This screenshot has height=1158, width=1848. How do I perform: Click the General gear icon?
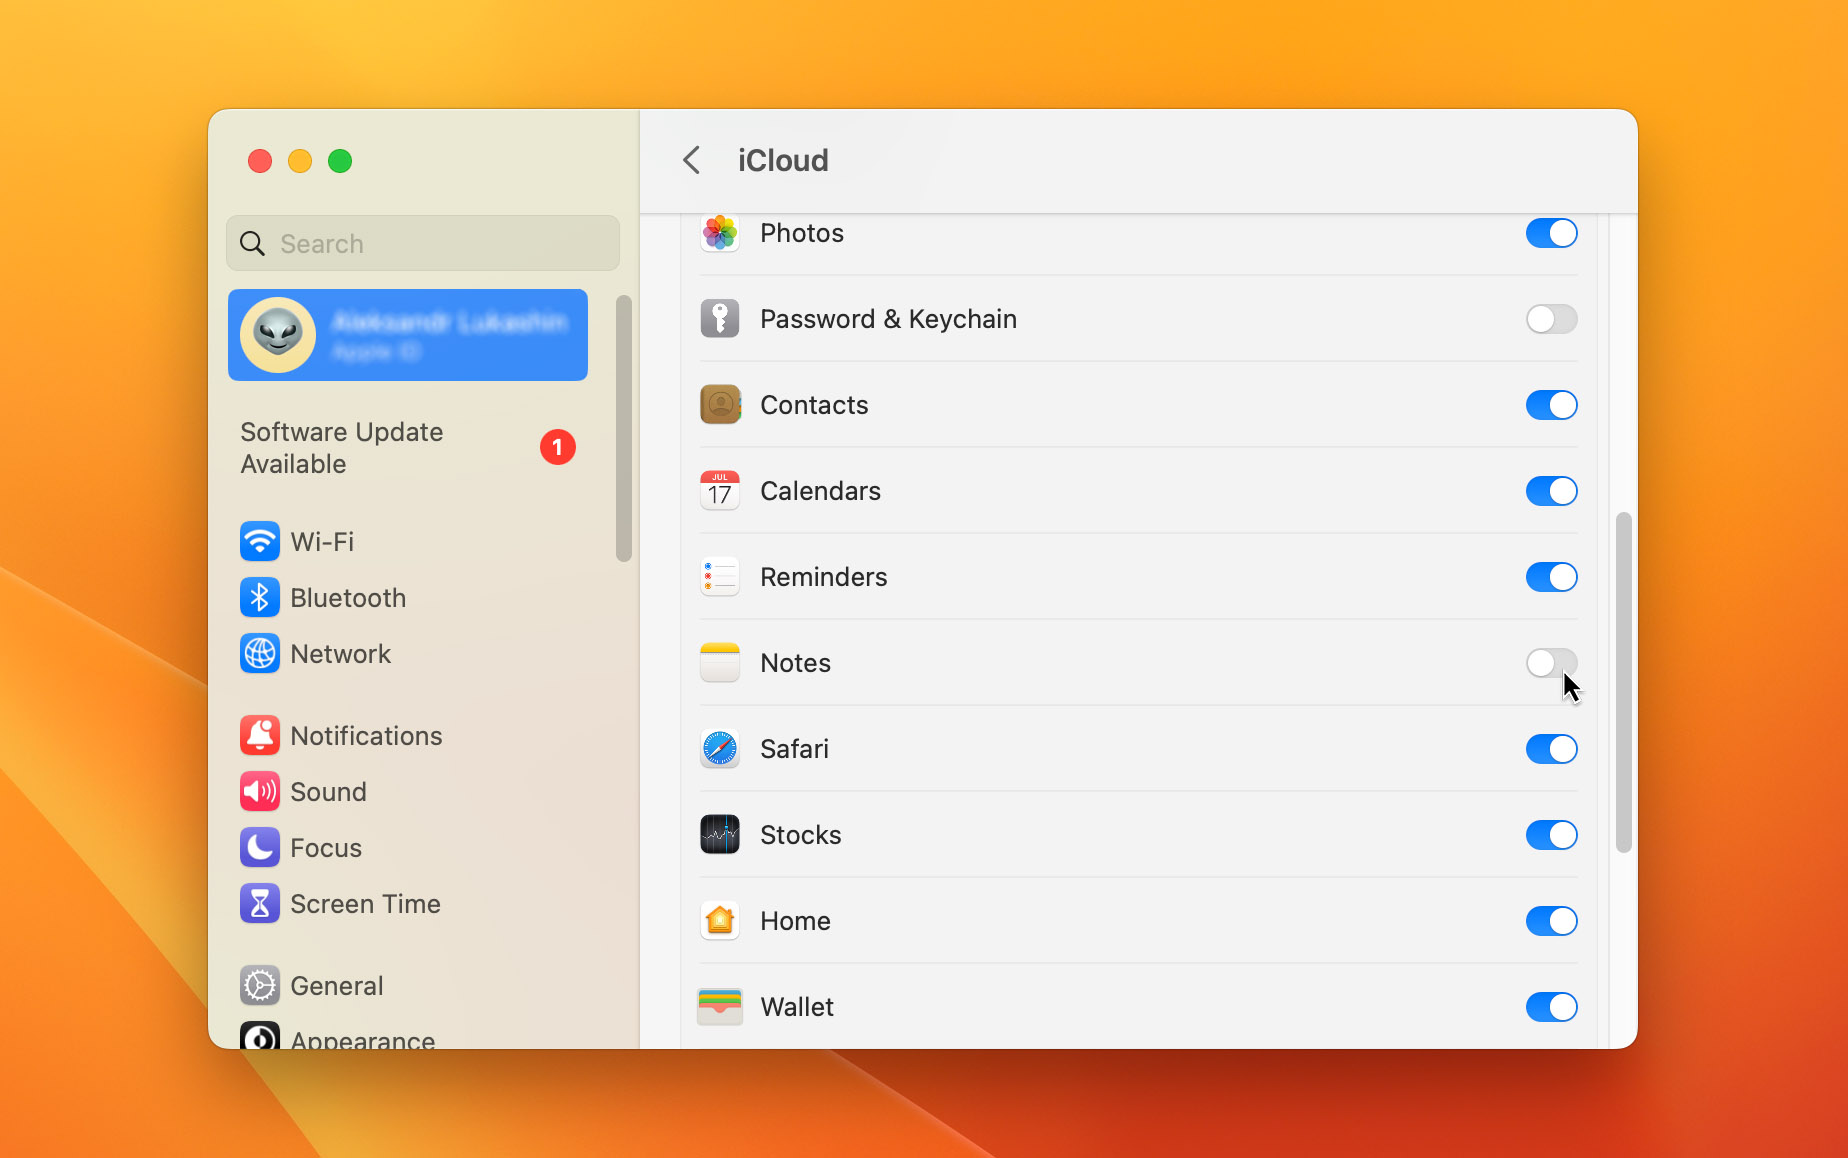tap(260, 986)
